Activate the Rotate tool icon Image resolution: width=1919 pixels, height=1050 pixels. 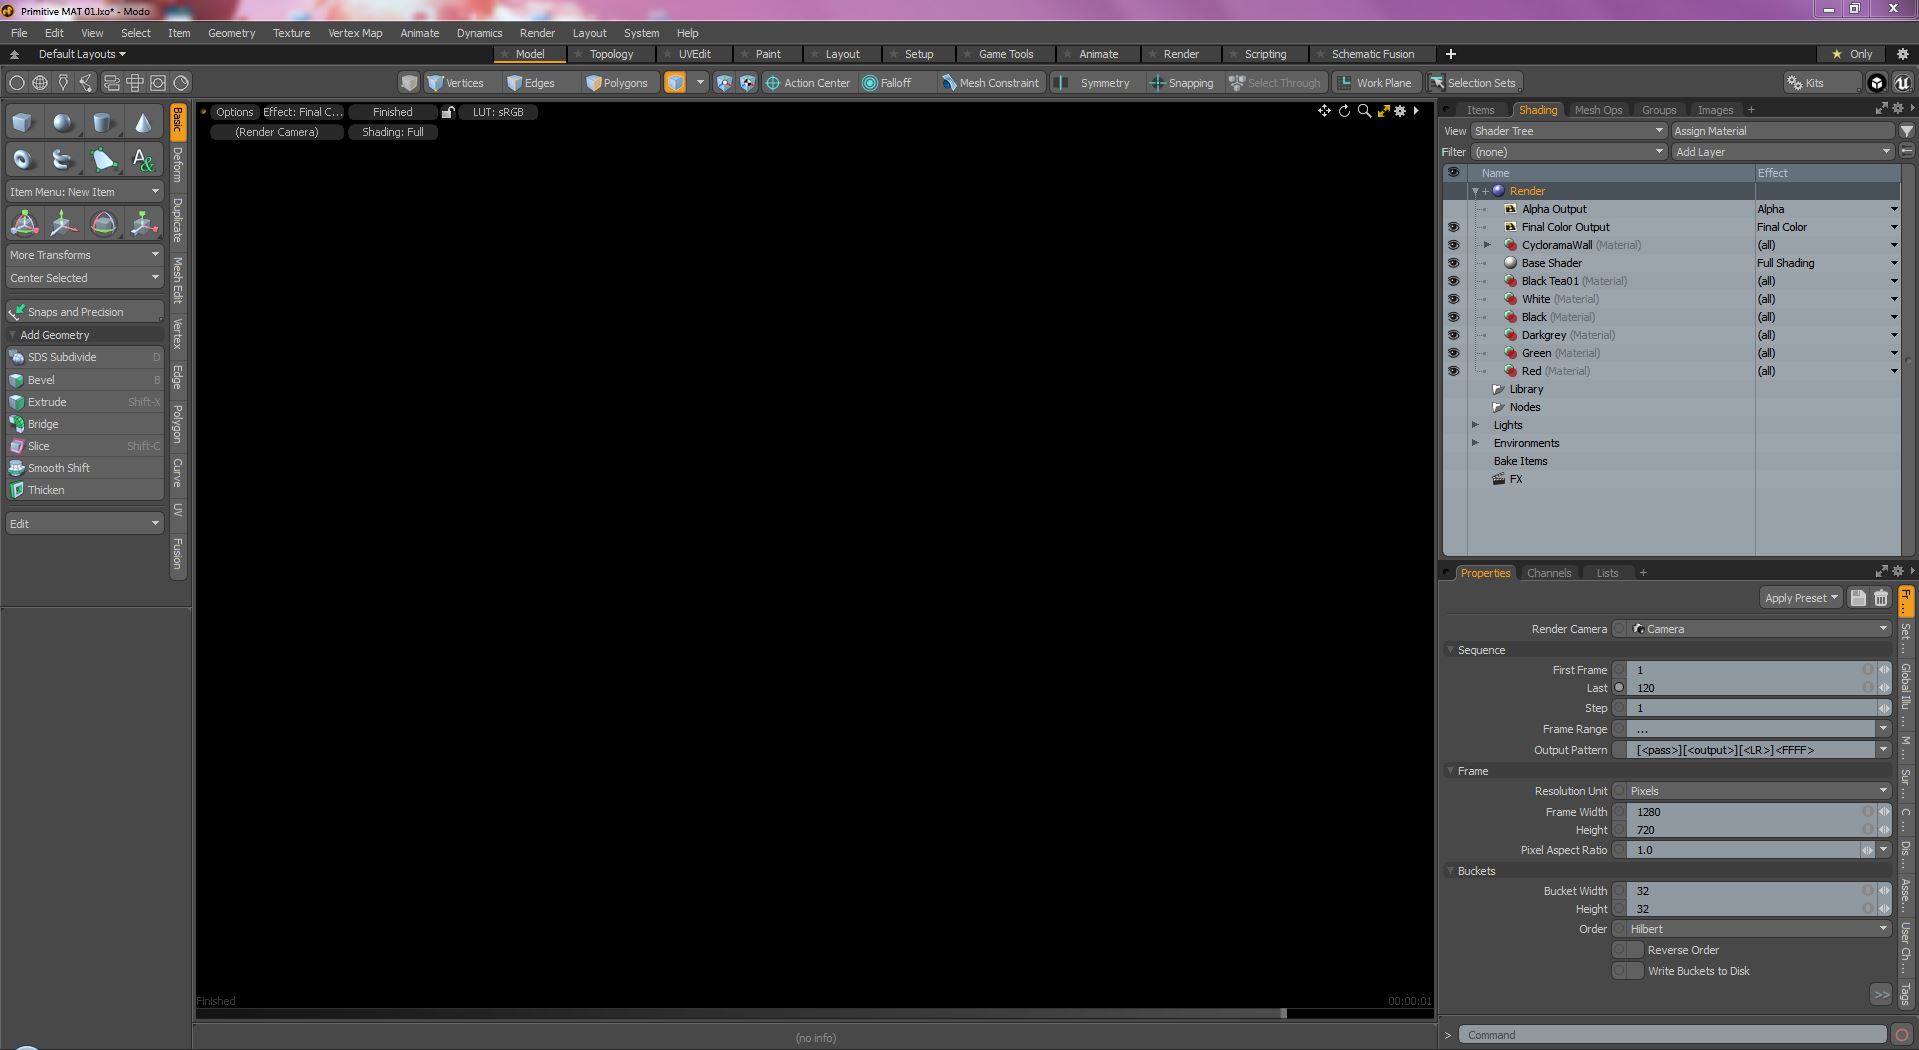103,224
